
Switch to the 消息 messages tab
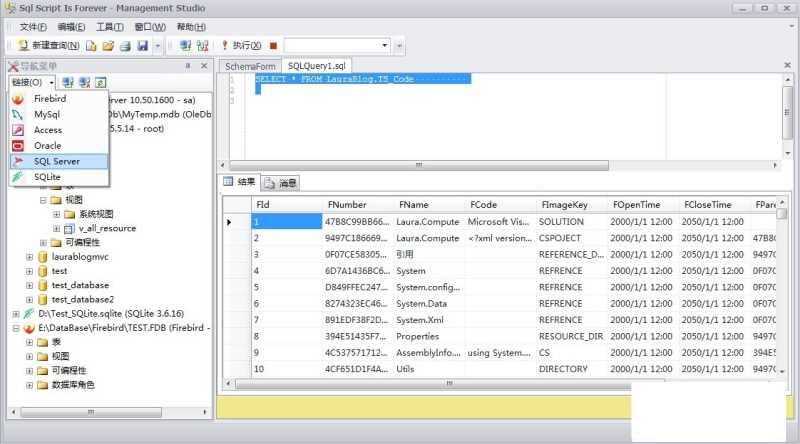click(281, 183)
